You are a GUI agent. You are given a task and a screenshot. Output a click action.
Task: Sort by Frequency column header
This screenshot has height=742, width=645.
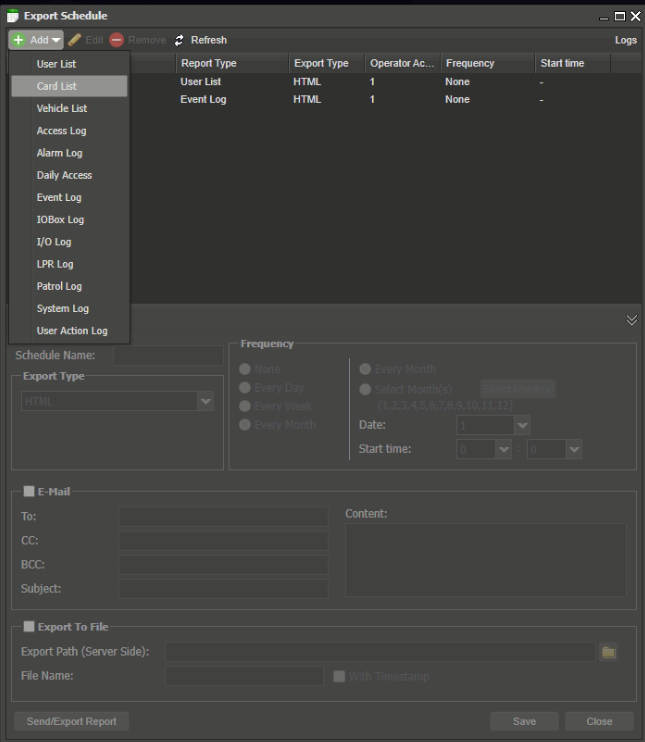488,63
